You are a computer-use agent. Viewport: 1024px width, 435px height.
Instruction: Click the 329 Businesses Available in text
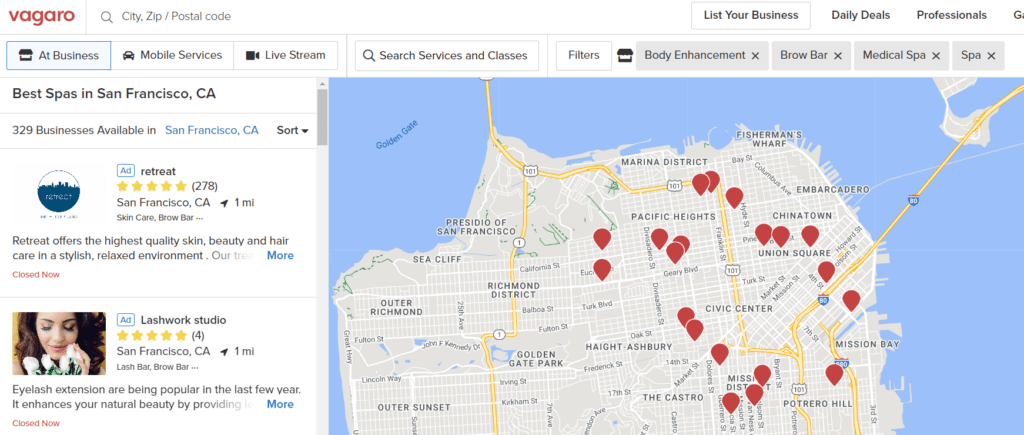(84, 130)
